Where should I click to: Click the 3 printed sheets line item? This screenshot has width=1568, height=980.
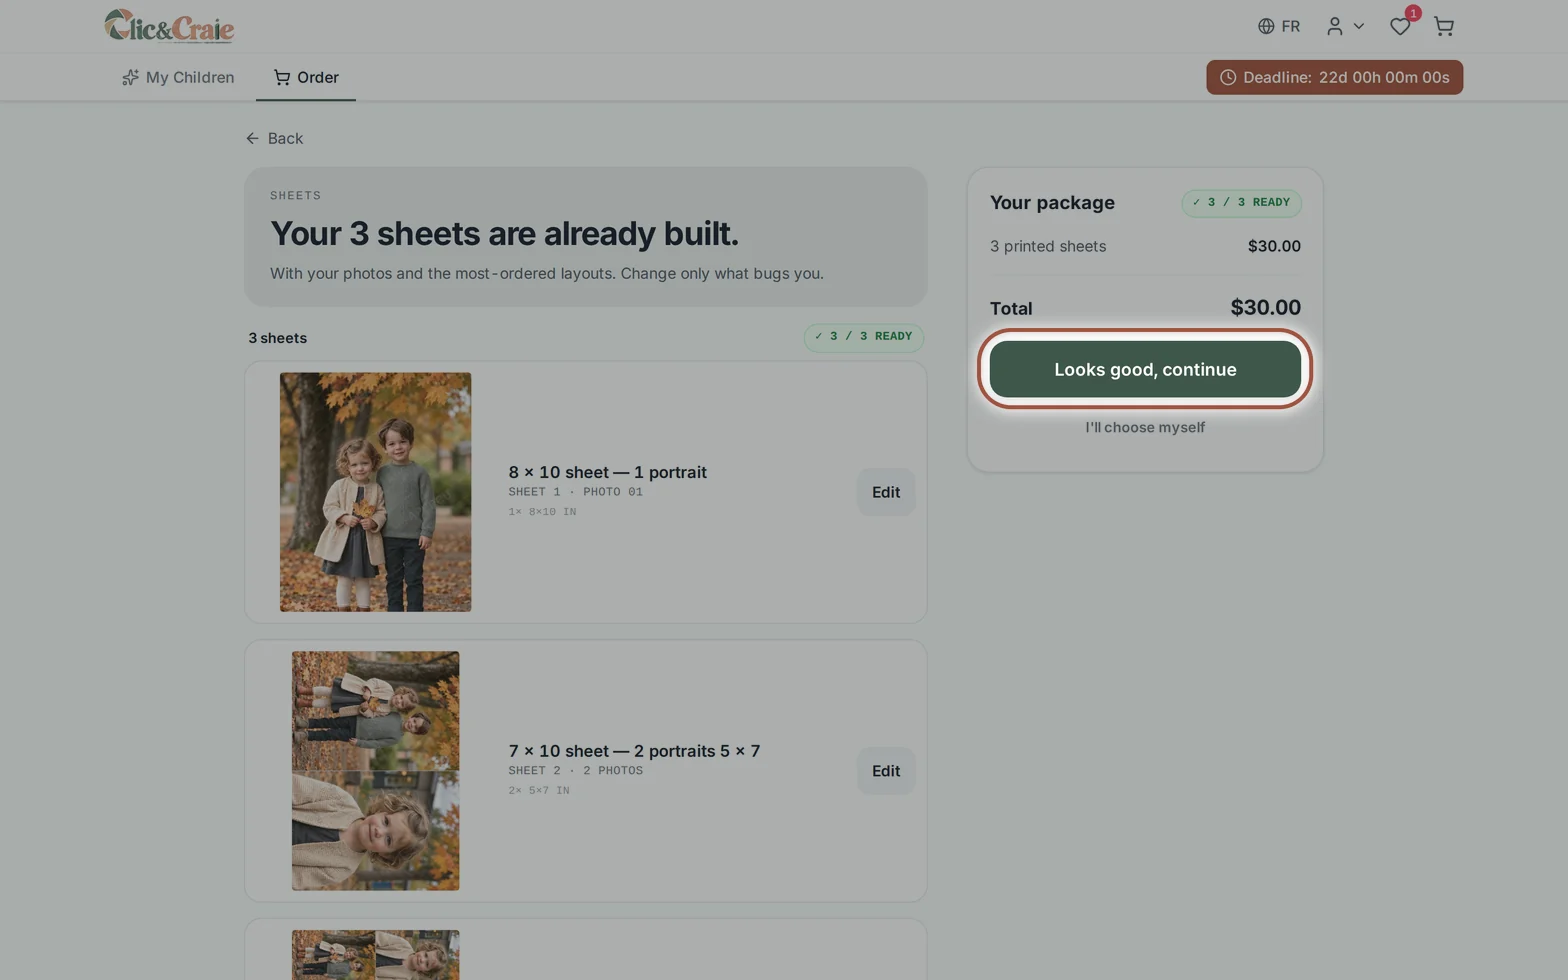coord(1145,246)
